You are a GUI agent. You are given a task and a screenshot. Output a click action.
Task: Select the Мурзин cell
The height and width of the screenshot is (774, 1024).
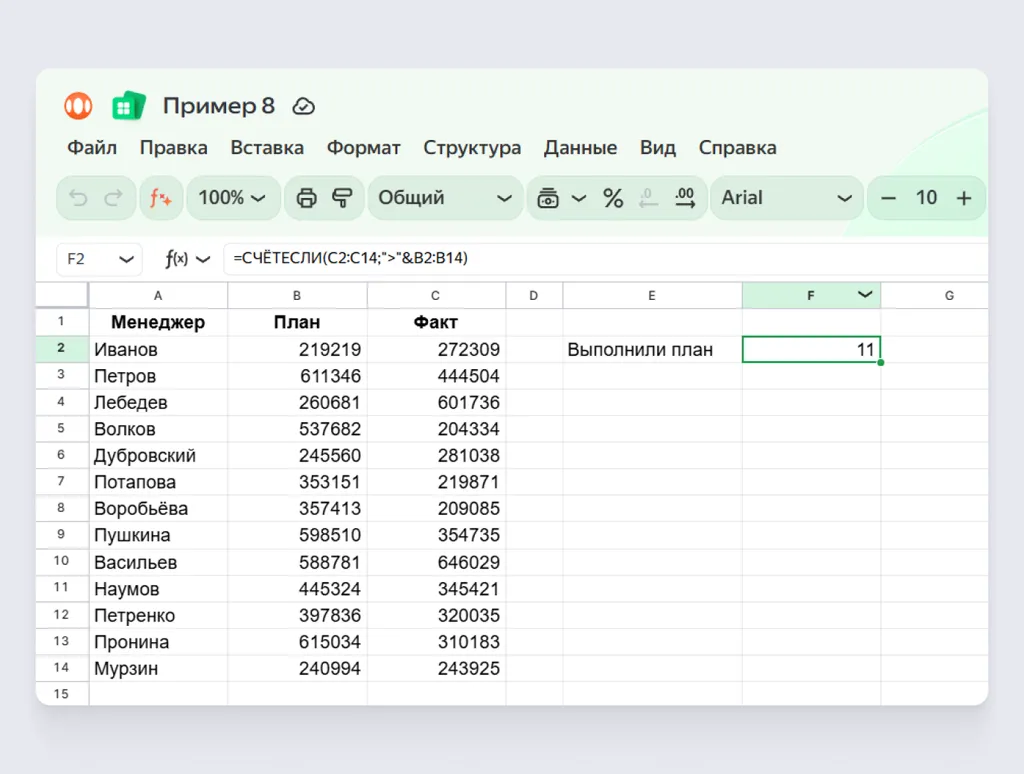(158, 668)
